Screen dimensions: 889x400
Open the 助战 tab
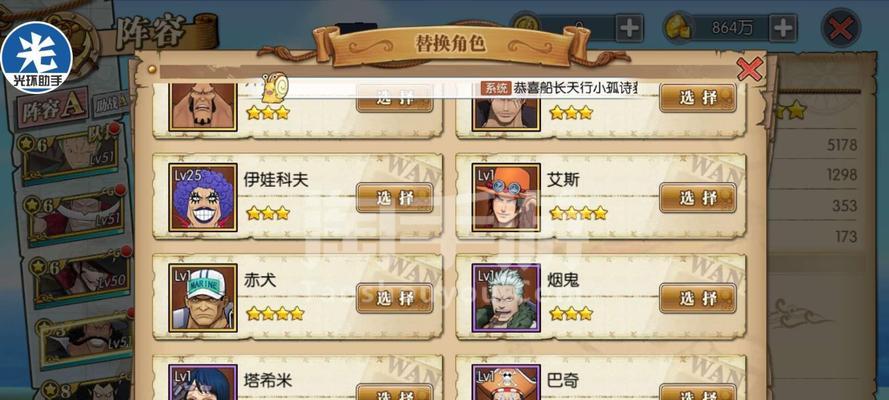tap(111, 105)
